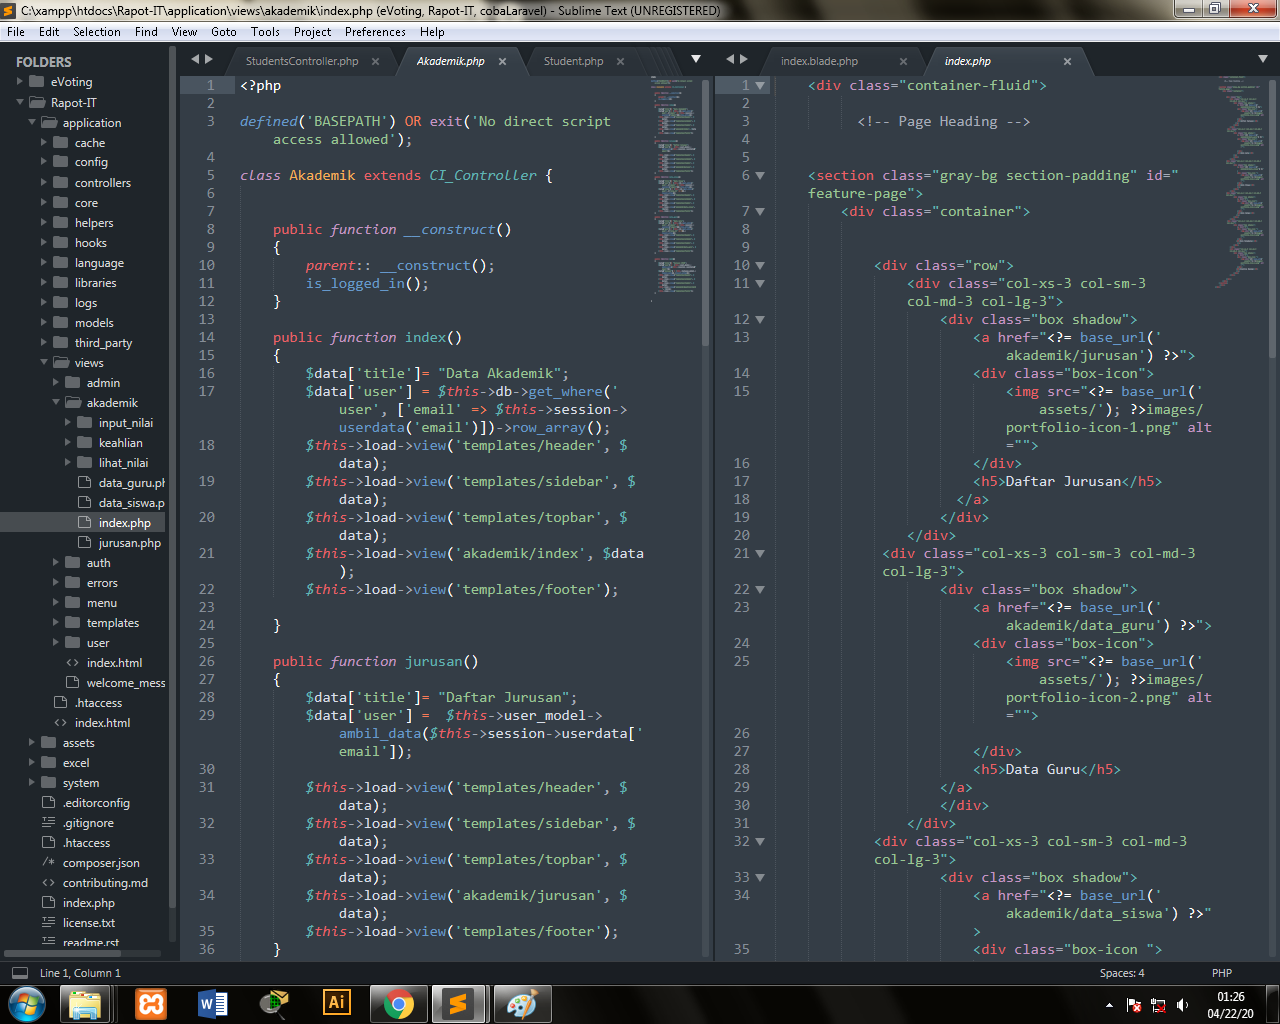Open the Preferences menu
This screenshot has width=1280, height=1024.
point(375,32)
